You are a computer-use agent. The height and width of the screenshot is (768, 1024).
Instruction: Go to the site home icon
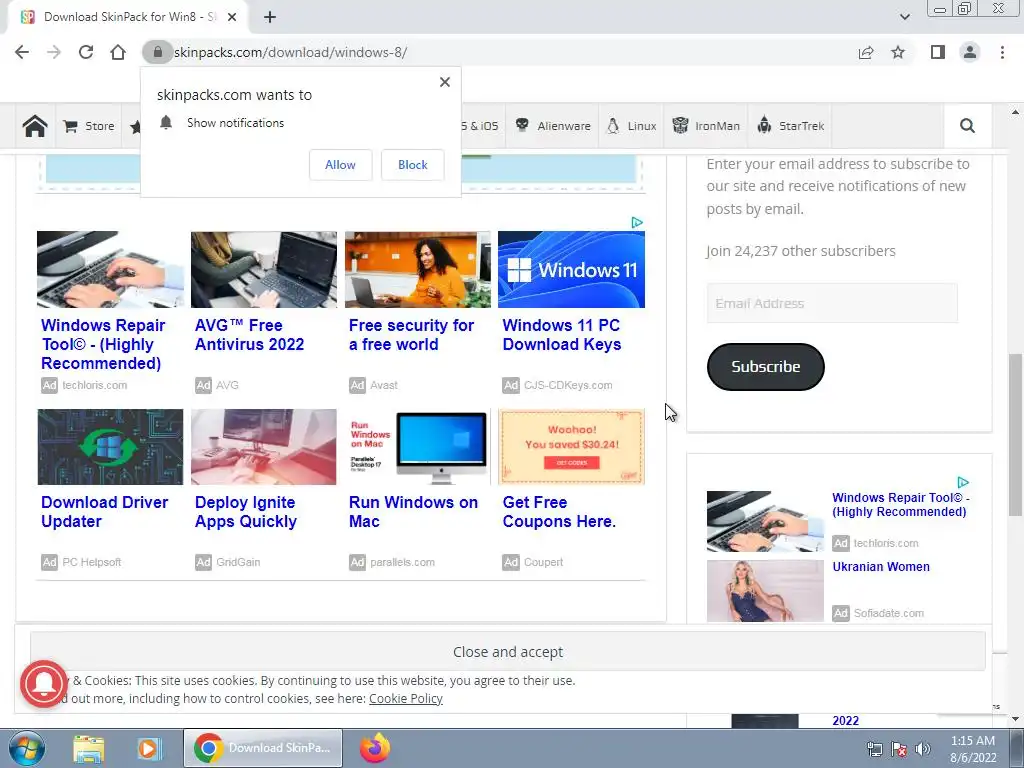pos(35,125)
